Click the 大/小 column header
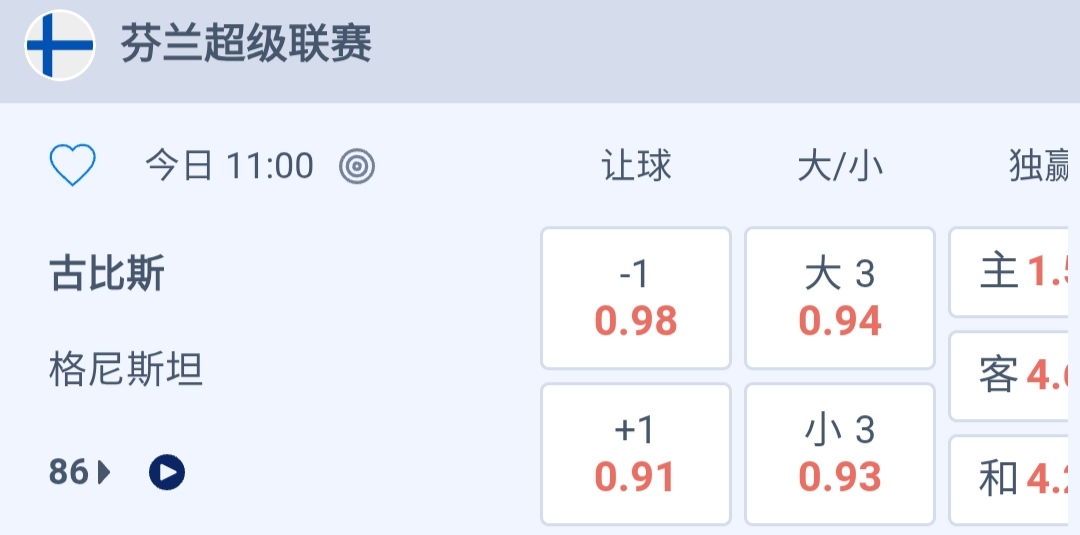 (x=840, y=166)
